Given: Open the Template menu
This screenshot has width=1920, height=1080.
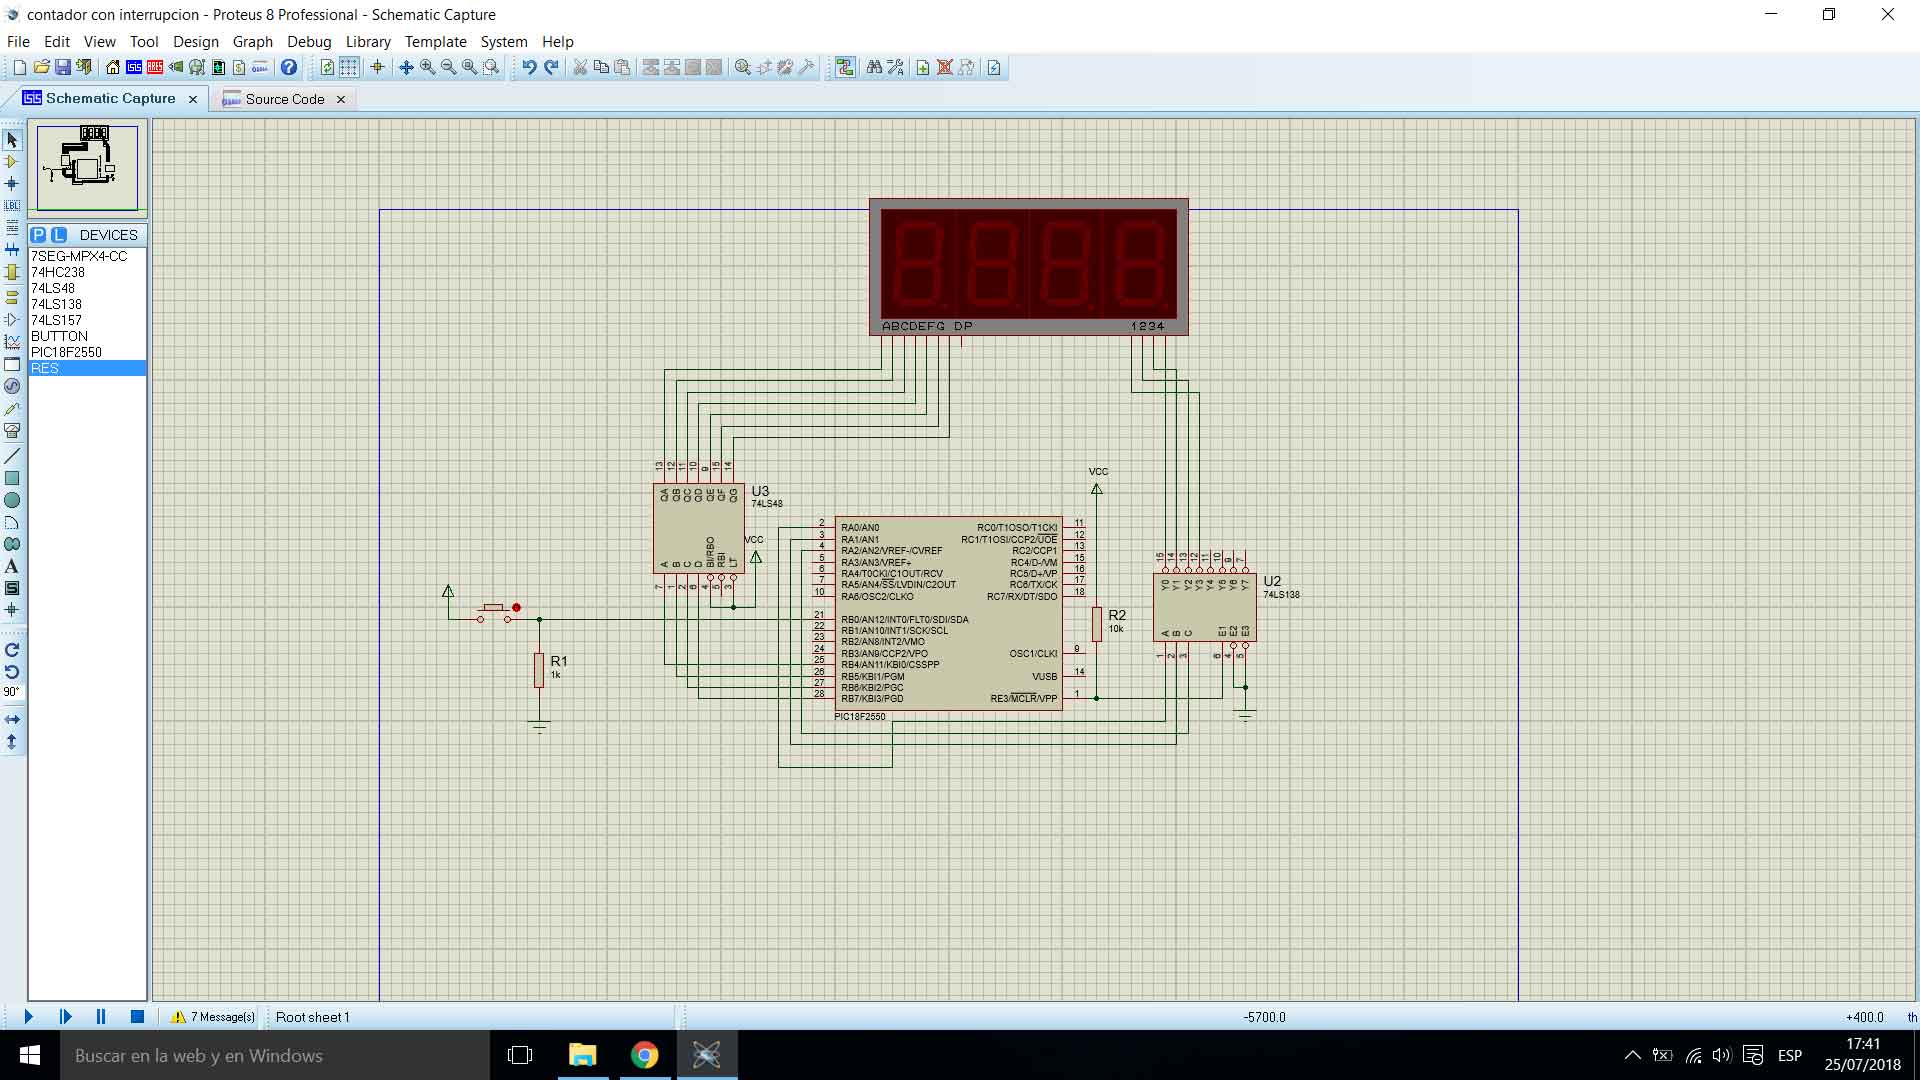Looking at the screenshot, I should [435, 42].
